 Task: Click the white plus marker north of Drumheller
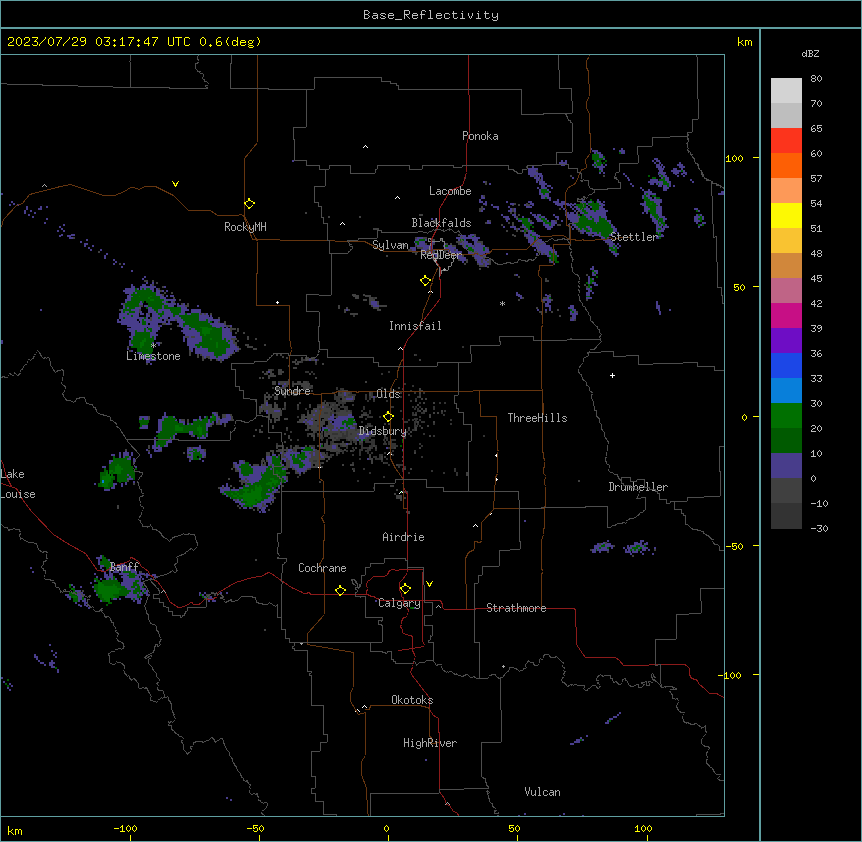(x=612, y=375)
